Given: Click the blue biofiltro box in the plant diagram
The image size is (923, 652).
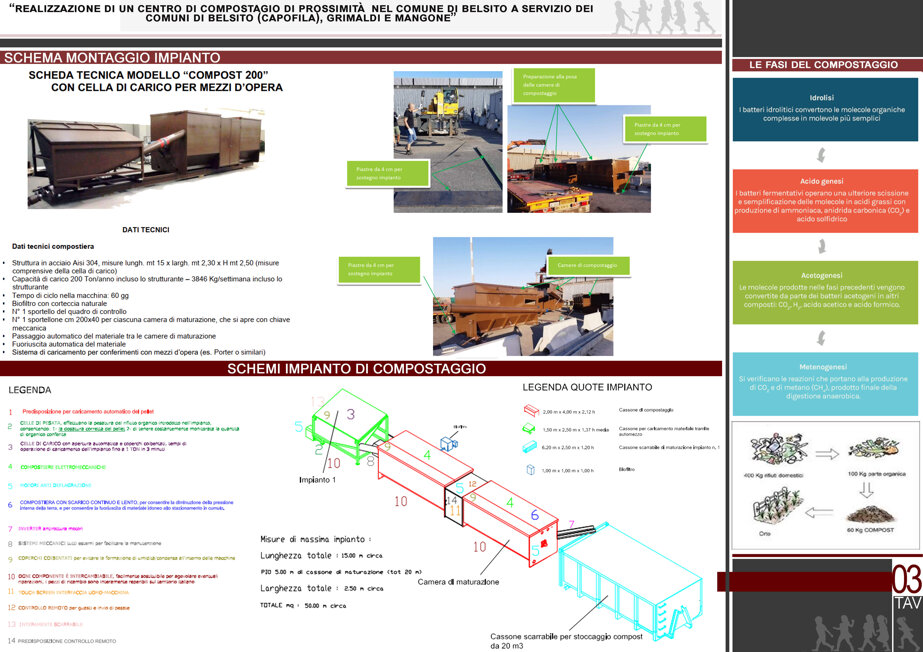Looking at the screenshot, I should click(x=449, y=443).
